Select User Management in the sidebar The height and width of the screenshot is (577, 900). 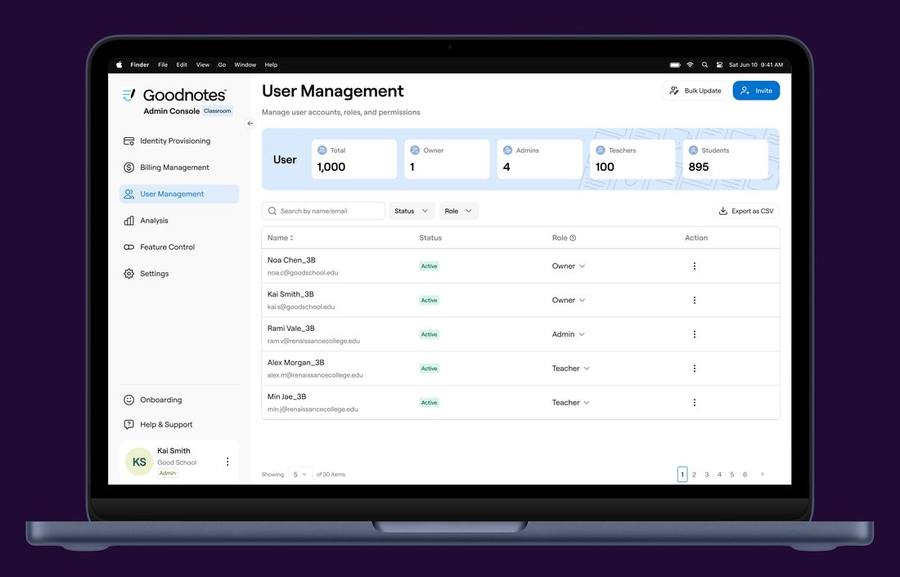179,194
